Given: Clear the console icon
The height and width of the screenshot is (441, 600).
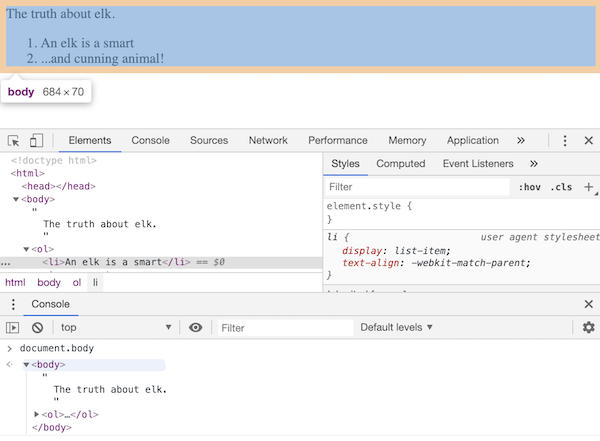Looking at the screenshot, I should [38, 328].
